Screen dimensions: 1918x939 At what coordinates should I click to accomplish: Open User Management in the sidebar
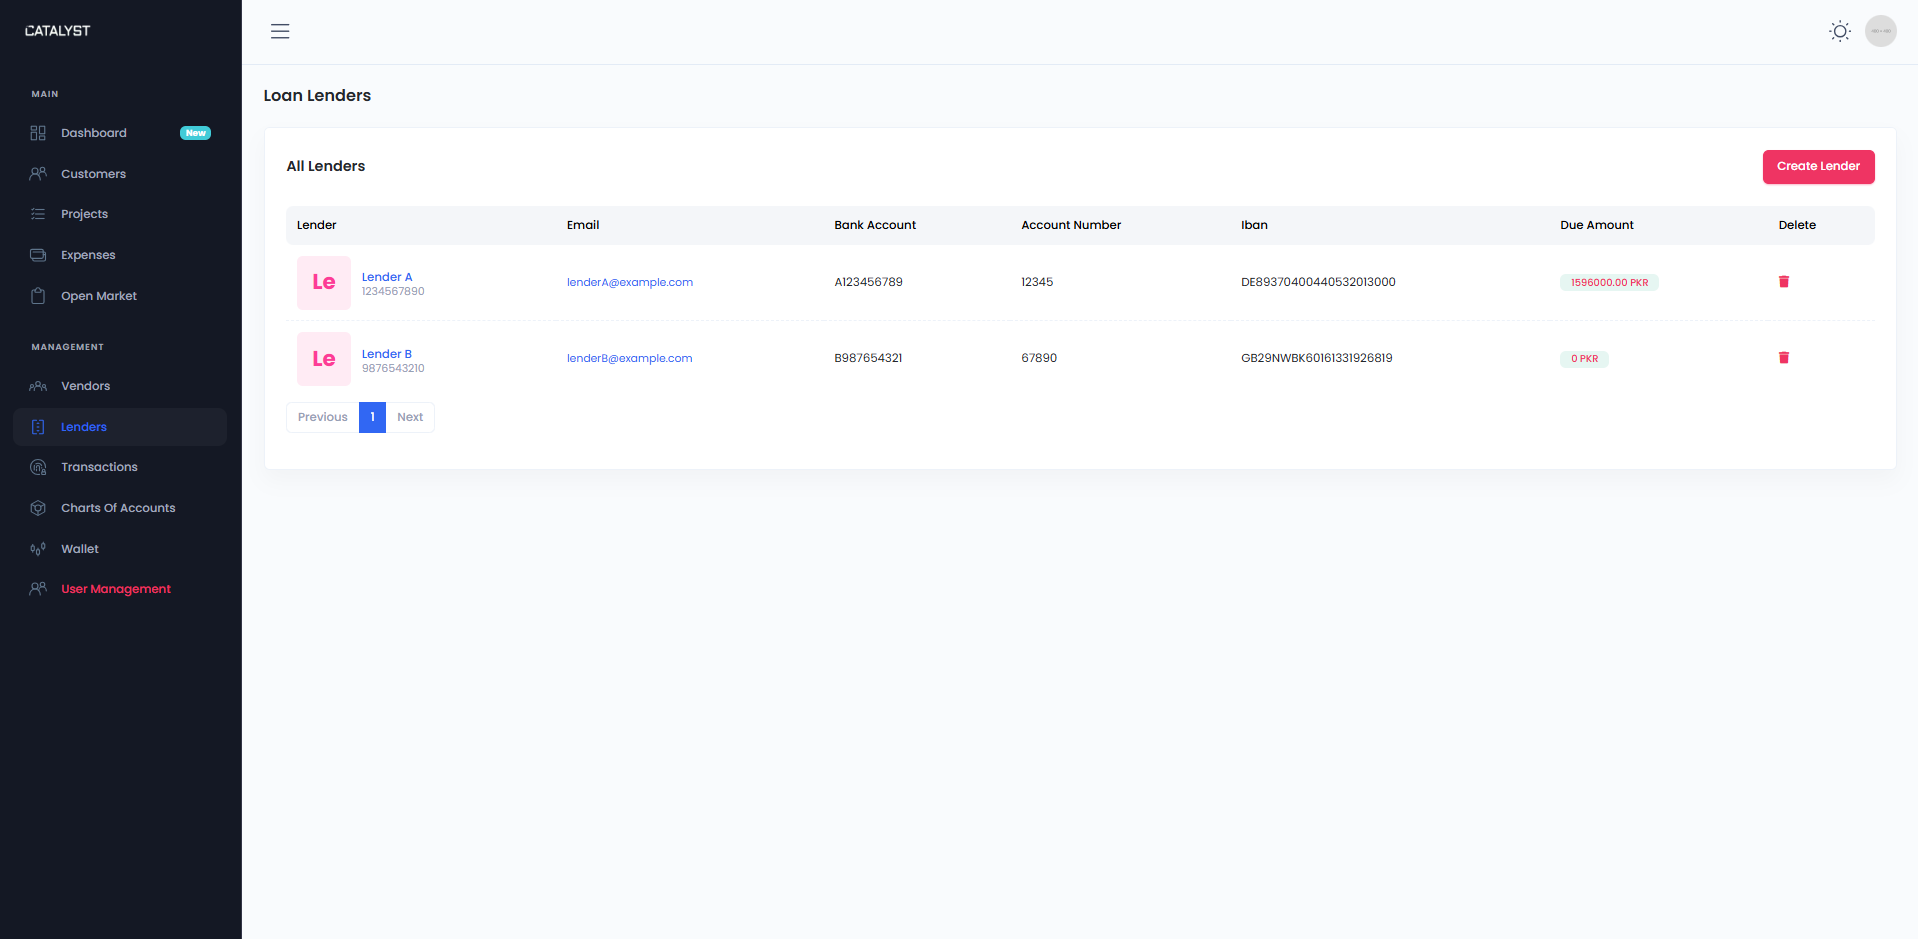tap(116, 589)
